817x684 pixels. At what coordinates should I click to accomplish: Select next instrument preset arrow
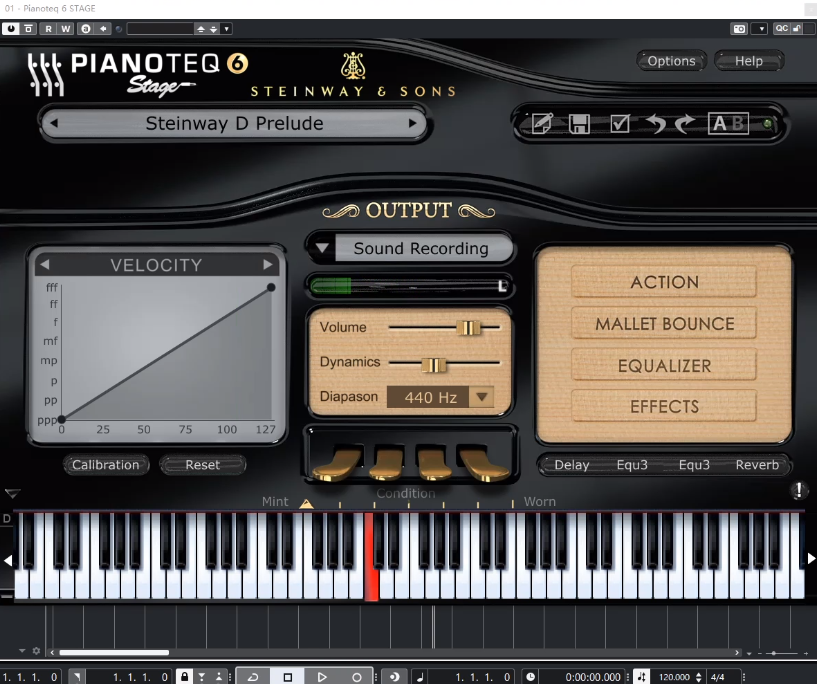click(x=413, y=123)
